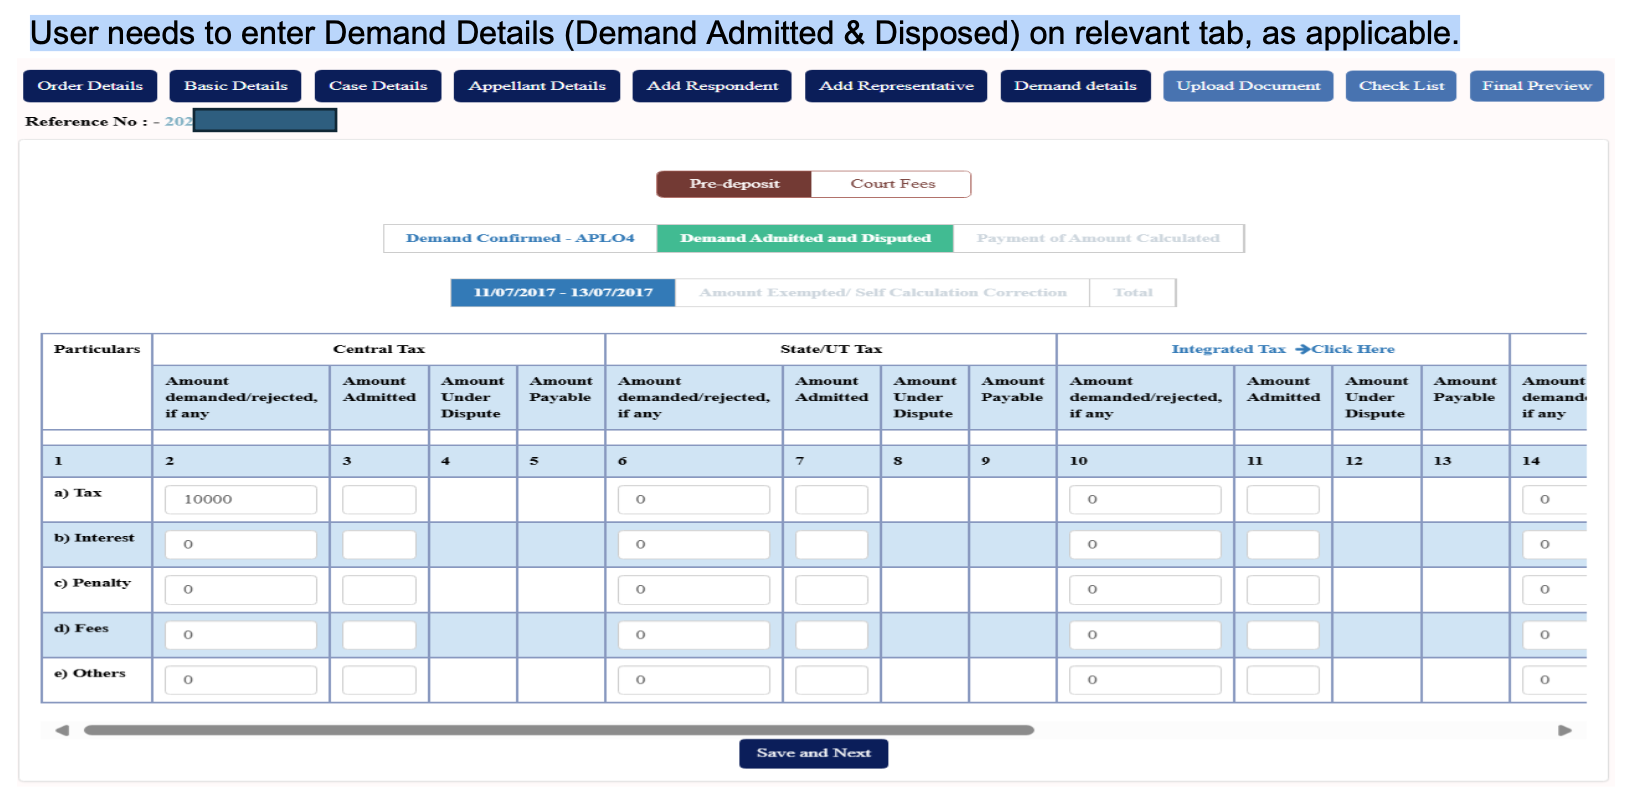
Task: Switch to Demand details tab
Action: pos(1075,86)
